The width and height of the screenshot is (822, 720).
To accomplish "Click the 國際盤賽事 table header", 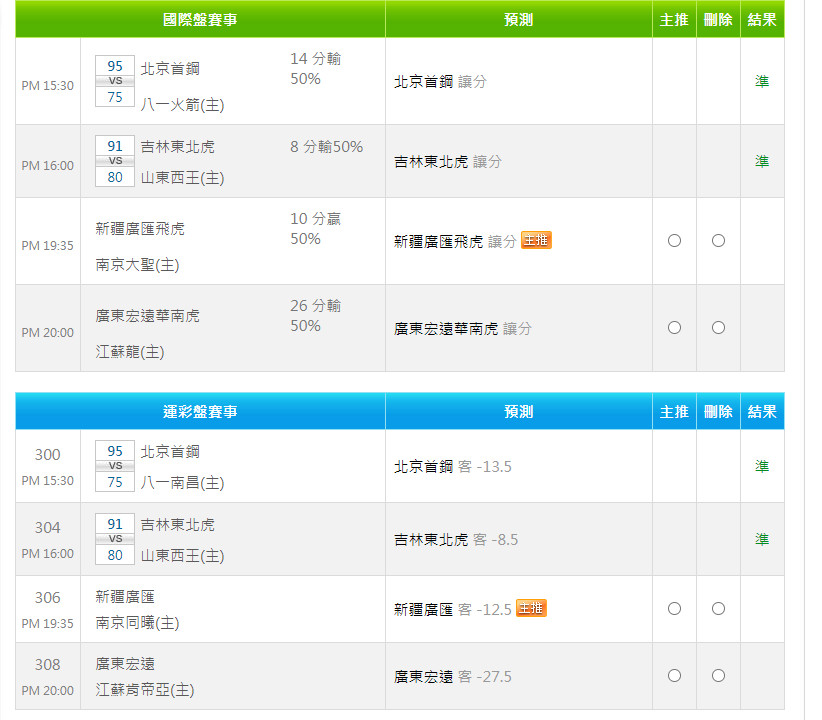I will click(200, 19).
